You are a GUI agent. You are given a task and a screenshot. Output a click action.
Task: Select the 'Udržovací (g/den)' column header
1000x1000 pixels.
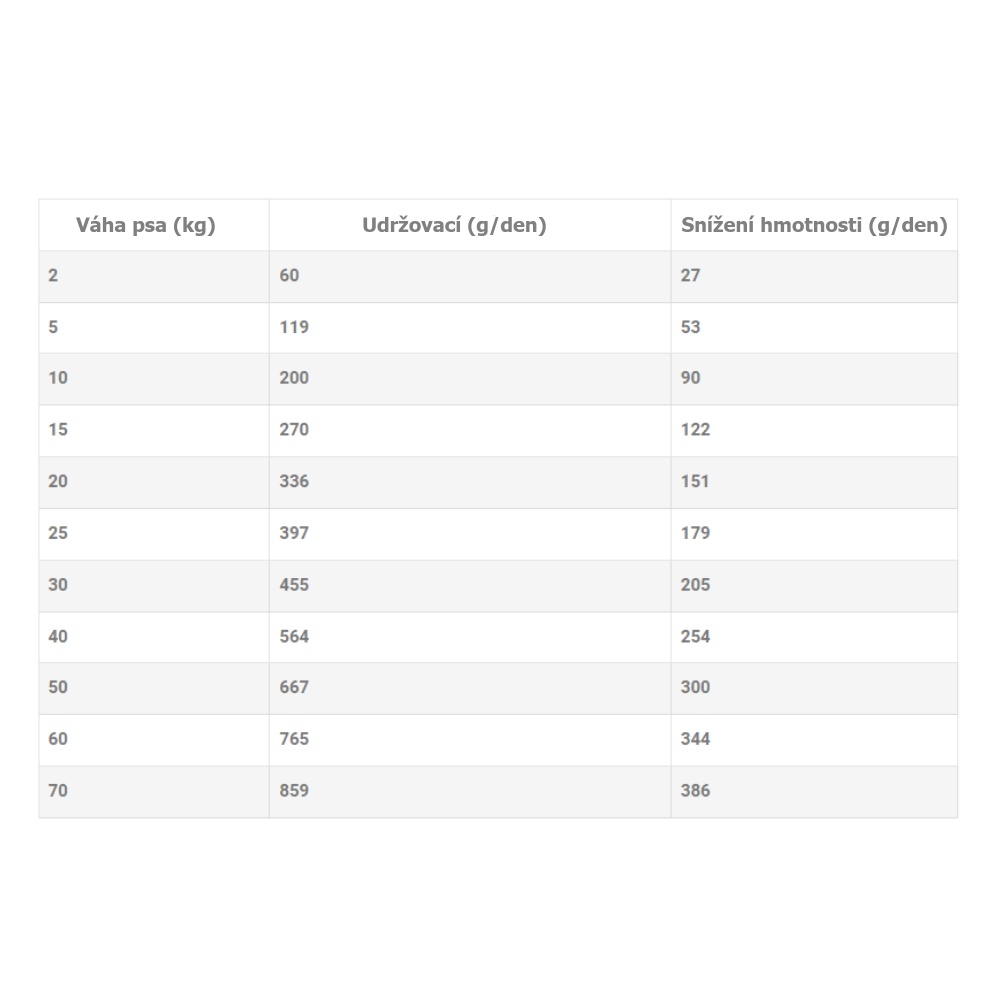(454, 225)
